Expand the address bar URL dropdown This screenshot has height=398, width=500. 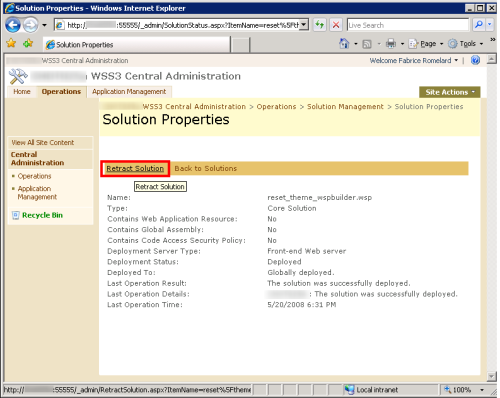click(x=303, y=25)
